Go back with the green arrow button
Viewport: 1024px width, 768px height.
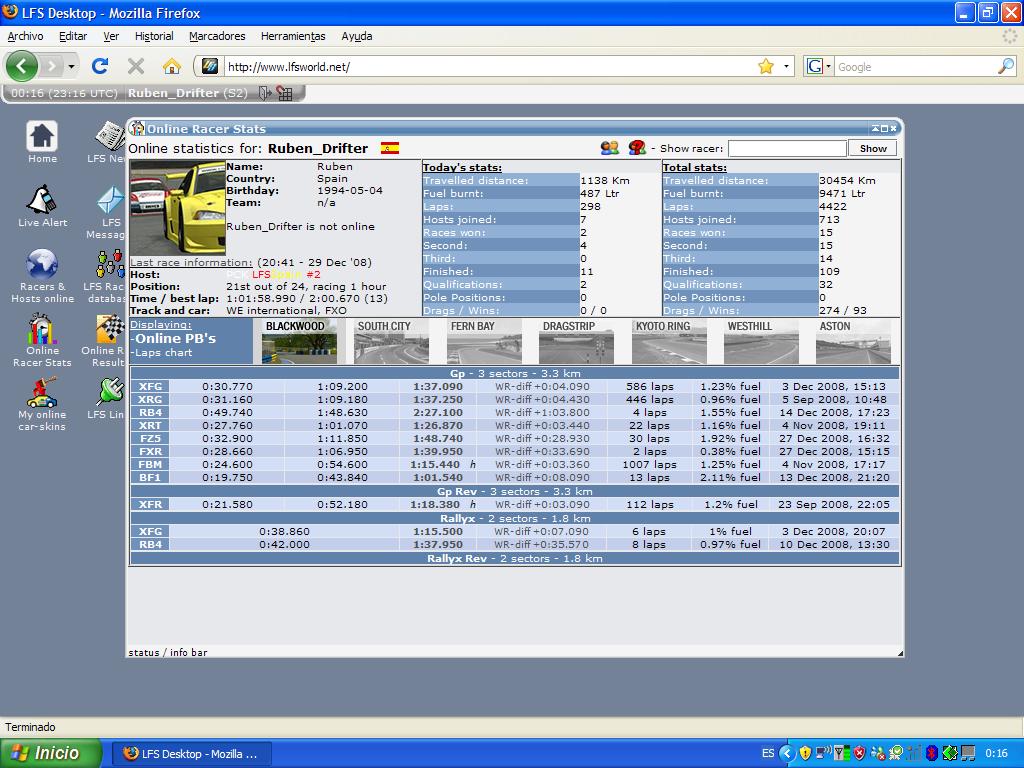click(x=22, y=66)
